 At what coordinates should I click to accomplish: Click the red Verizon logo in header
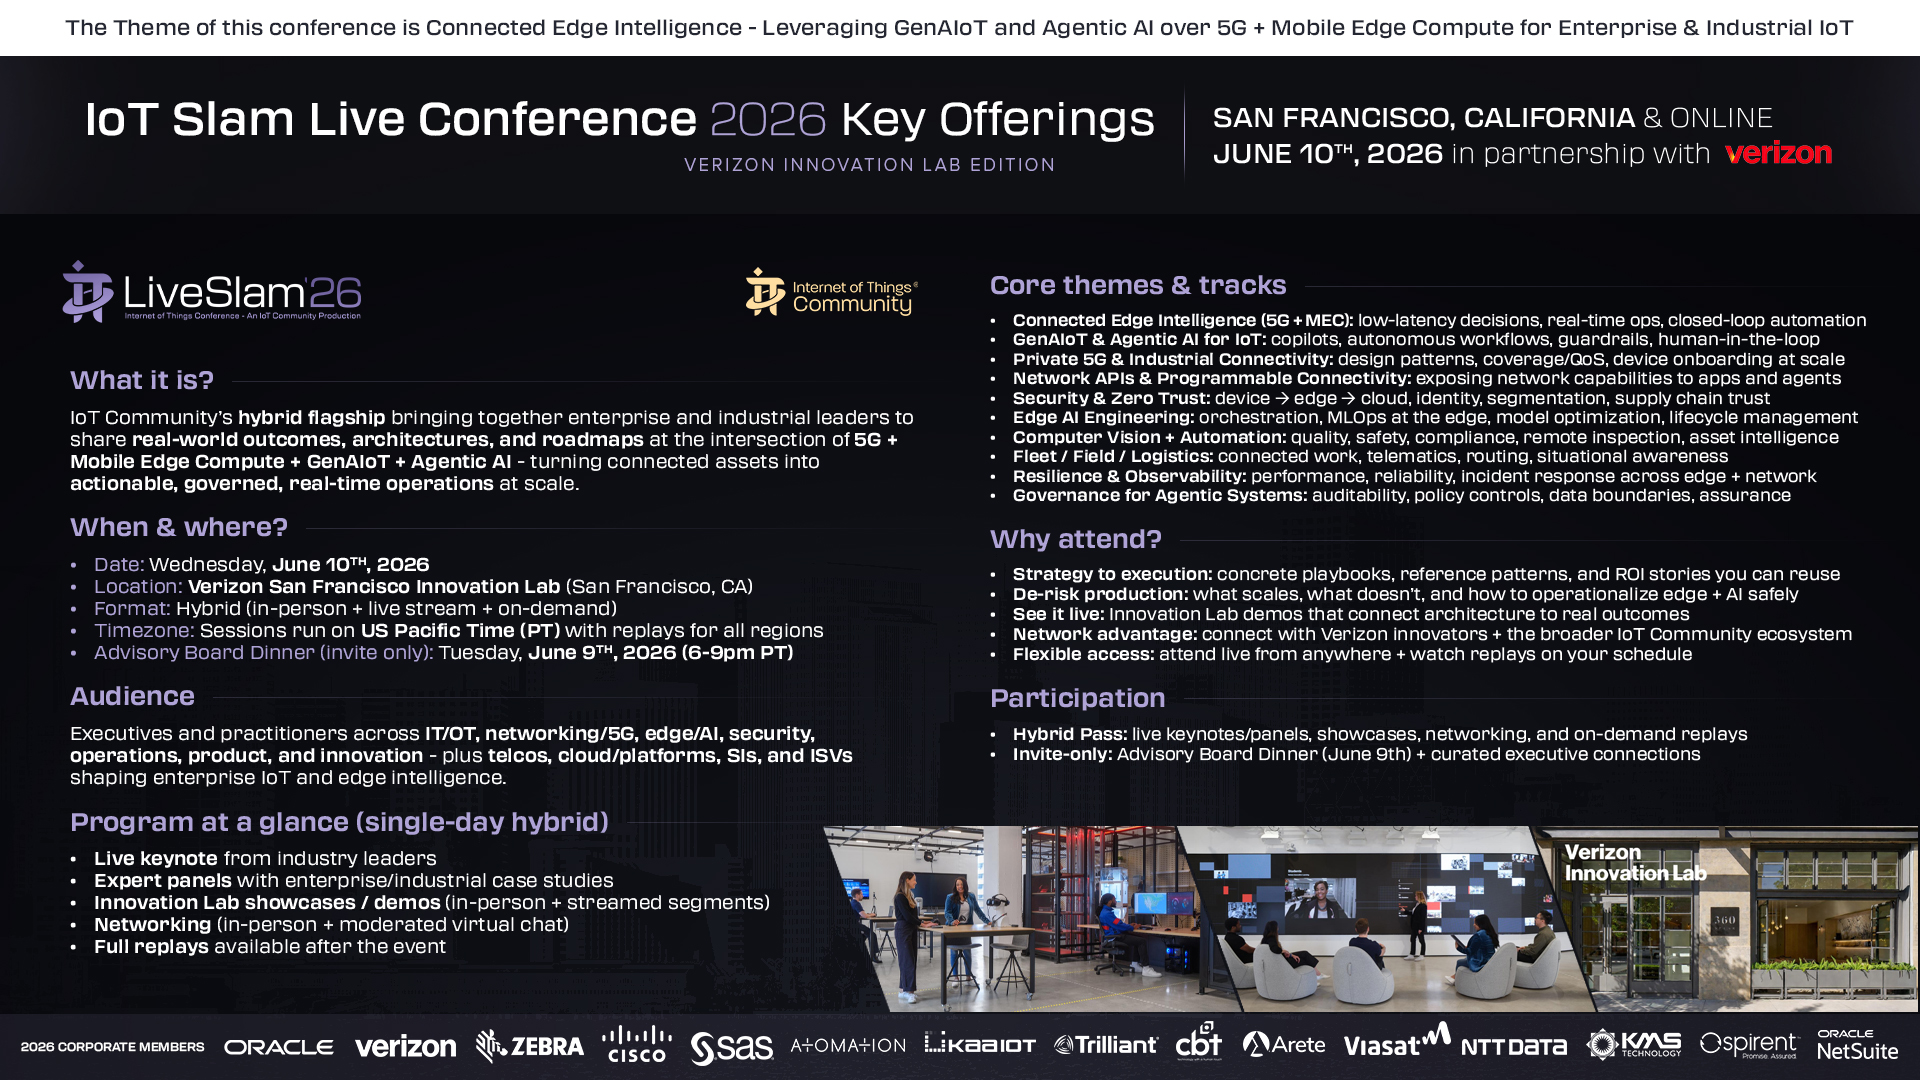(x=1777, y=153)
